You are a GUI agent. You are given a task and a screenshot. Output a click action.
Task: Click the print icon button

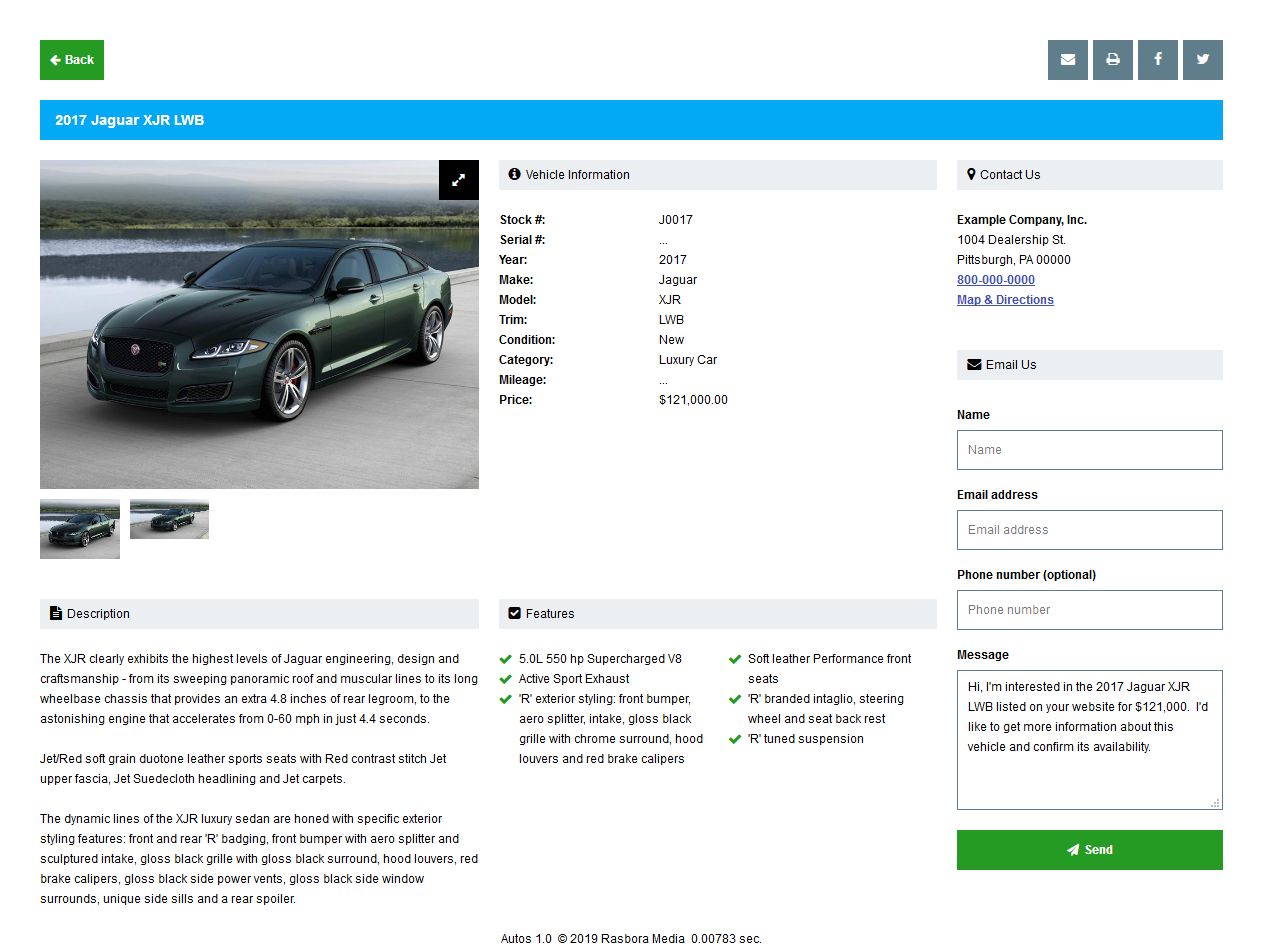1112,60
